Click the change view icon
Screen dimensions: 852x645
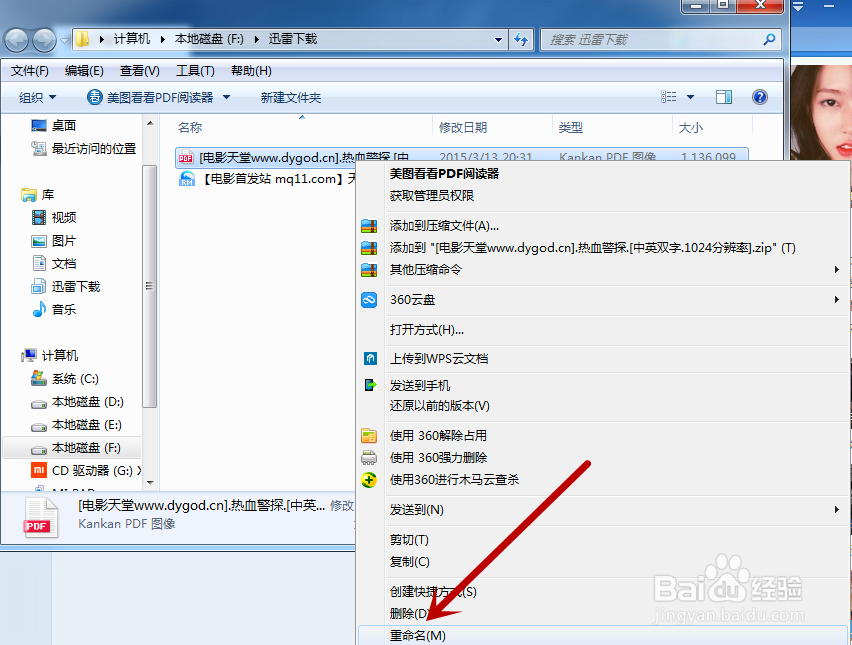(668, 97)
